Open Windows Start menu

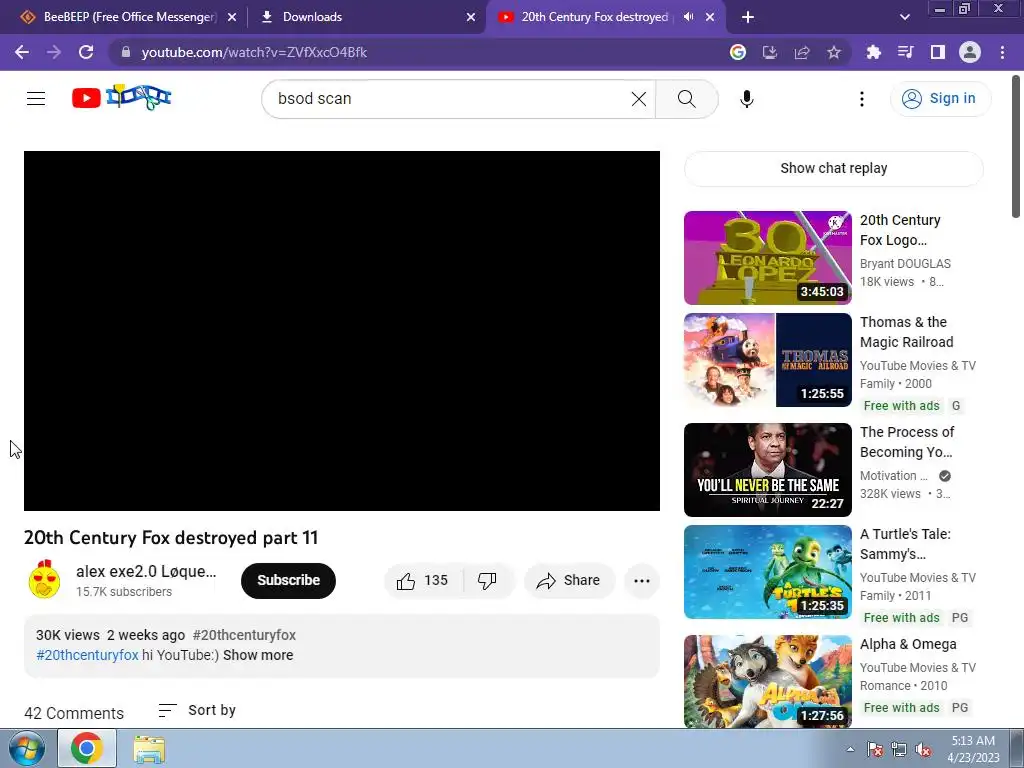pyautogui.click(x=27, y=749)
